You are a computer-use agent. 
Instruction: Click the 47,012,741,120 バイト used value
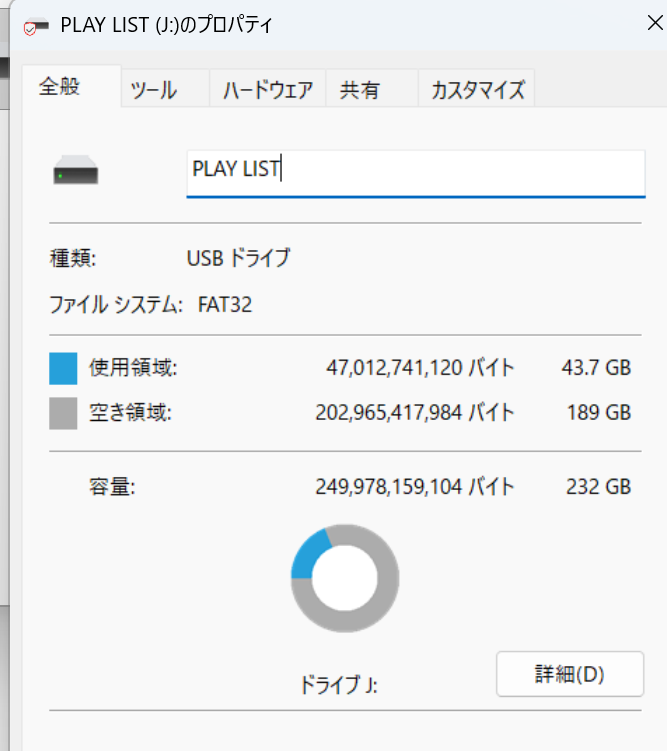[x=420, y=368]
